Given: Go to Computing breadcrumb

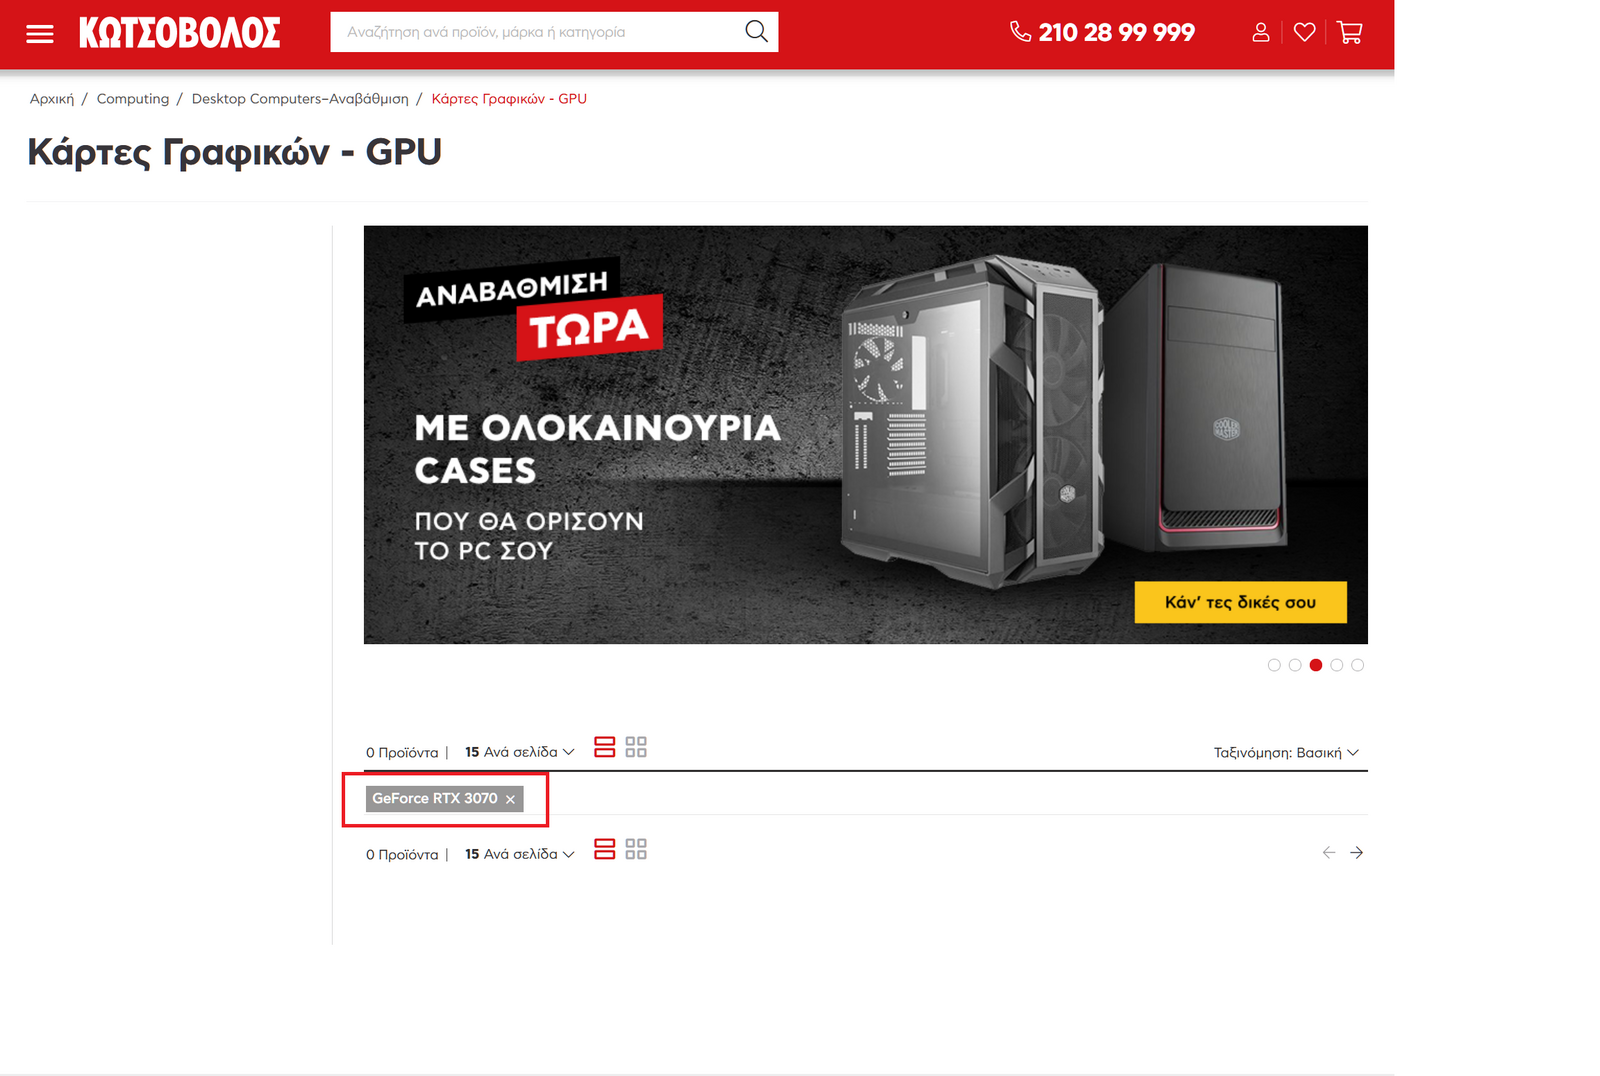Looking at the screenshot, I should tap(133, 99).
